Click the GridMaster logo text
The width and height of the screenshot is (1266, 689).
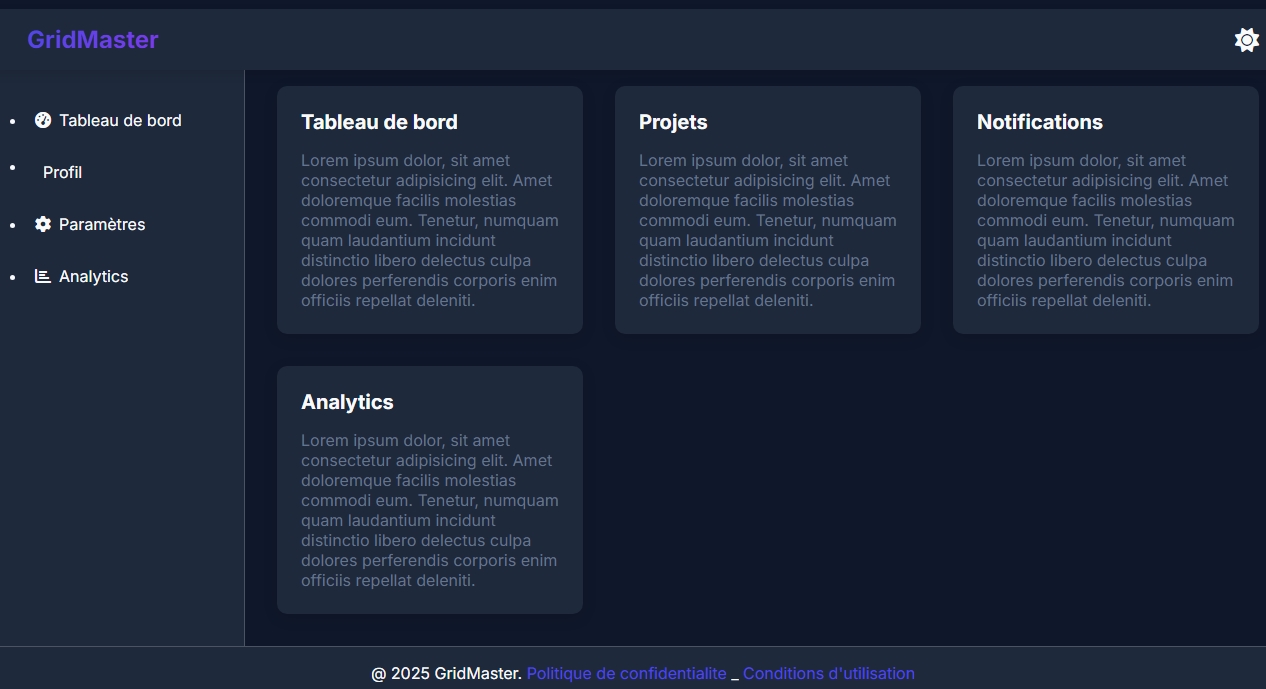(x=93, y=40)
